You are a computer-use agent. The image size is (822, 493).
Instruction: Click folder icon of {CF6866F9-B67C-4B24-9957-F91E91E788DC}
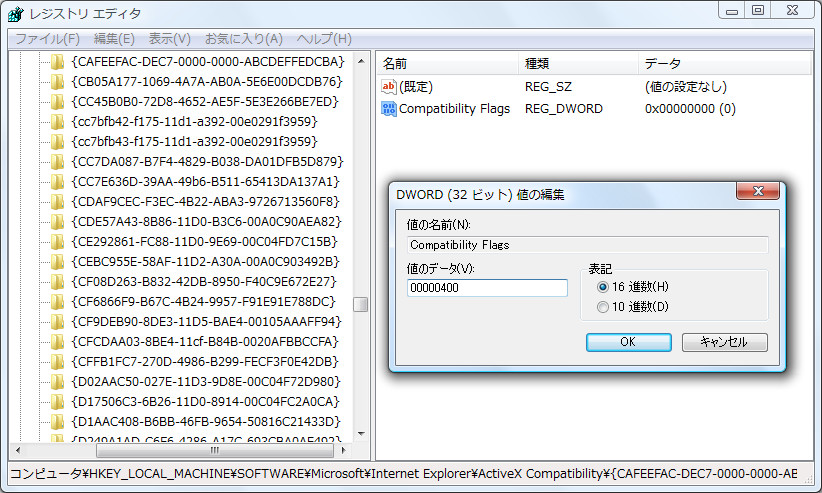tap(57, 302)
